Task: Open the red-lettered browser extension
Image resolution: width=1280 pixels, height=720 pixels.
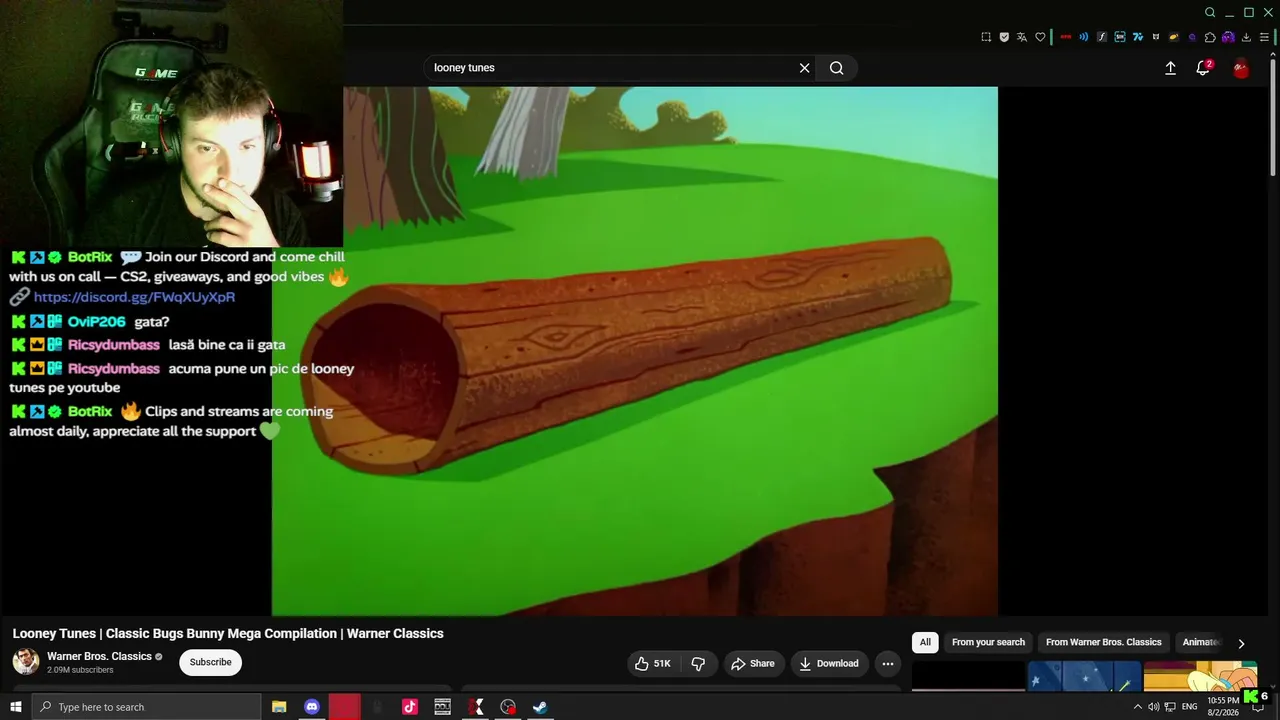Action: coord(1066,37)
